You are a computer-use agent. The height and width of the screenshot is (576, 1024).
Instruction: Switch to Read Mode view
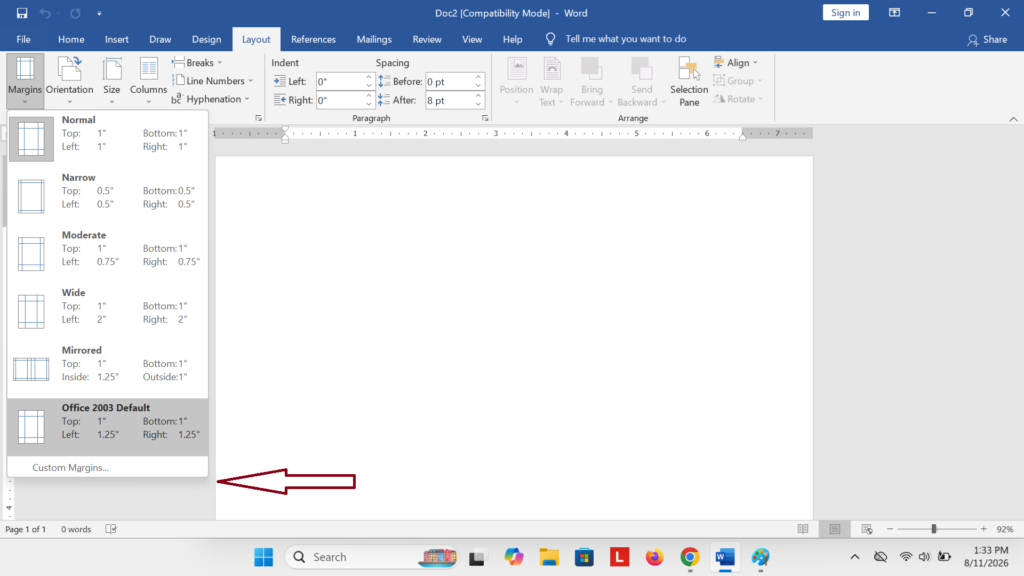click(x=803, y=529)
